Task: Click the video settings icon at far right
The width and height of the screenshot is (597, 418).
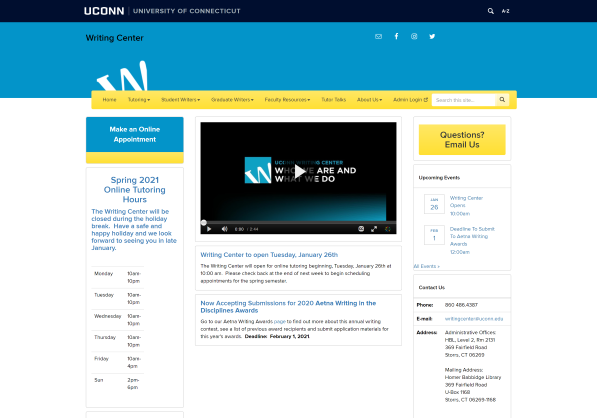Action: tap(388, 229)
